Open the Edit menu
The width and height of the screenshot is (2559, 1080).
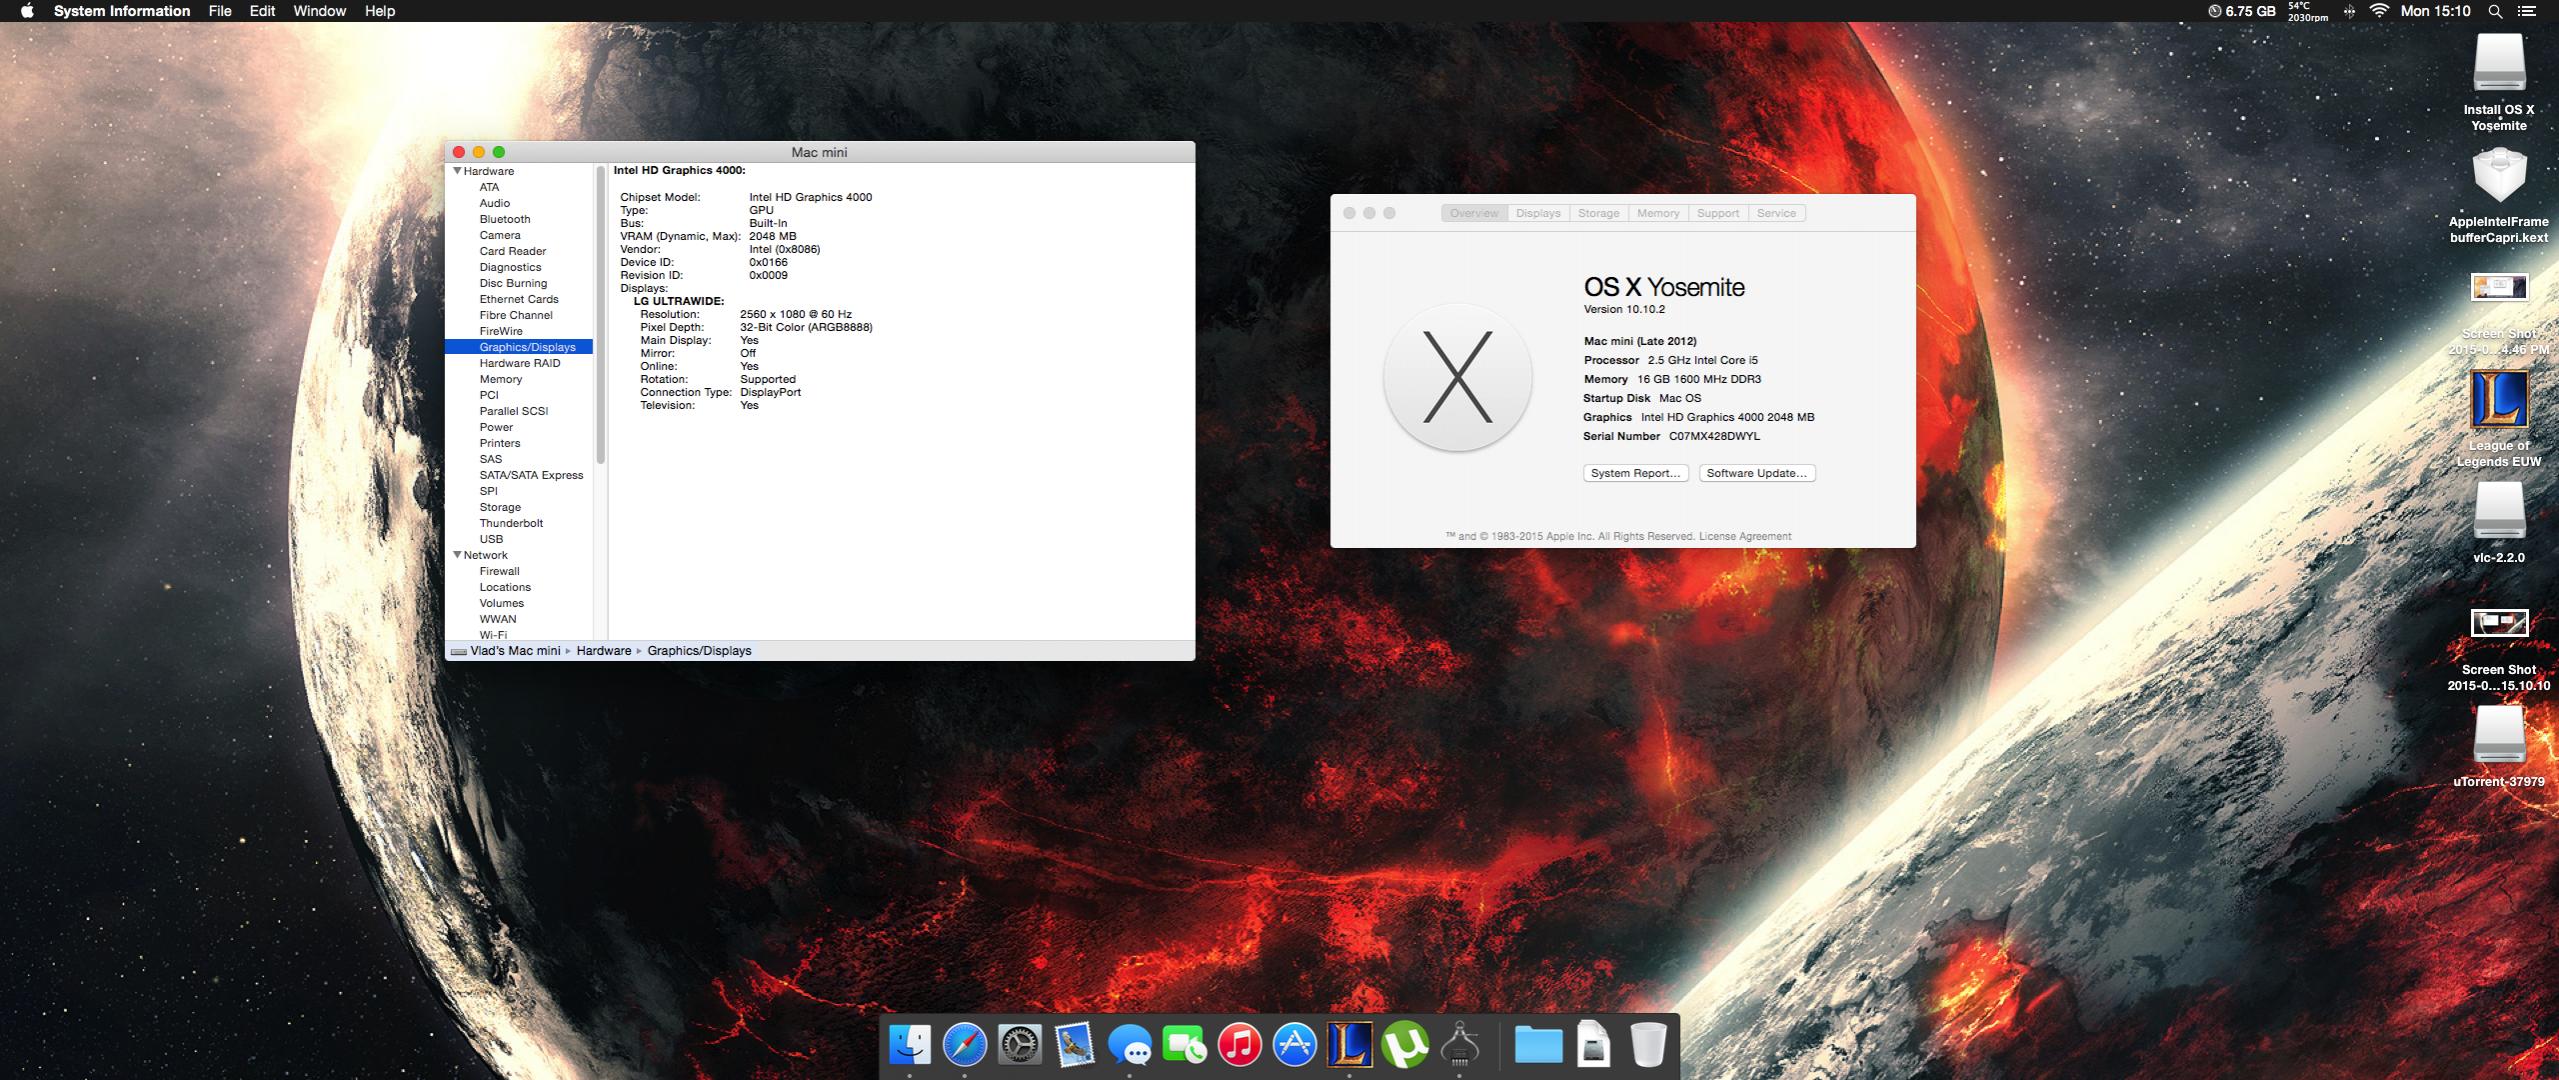point(263,11)
